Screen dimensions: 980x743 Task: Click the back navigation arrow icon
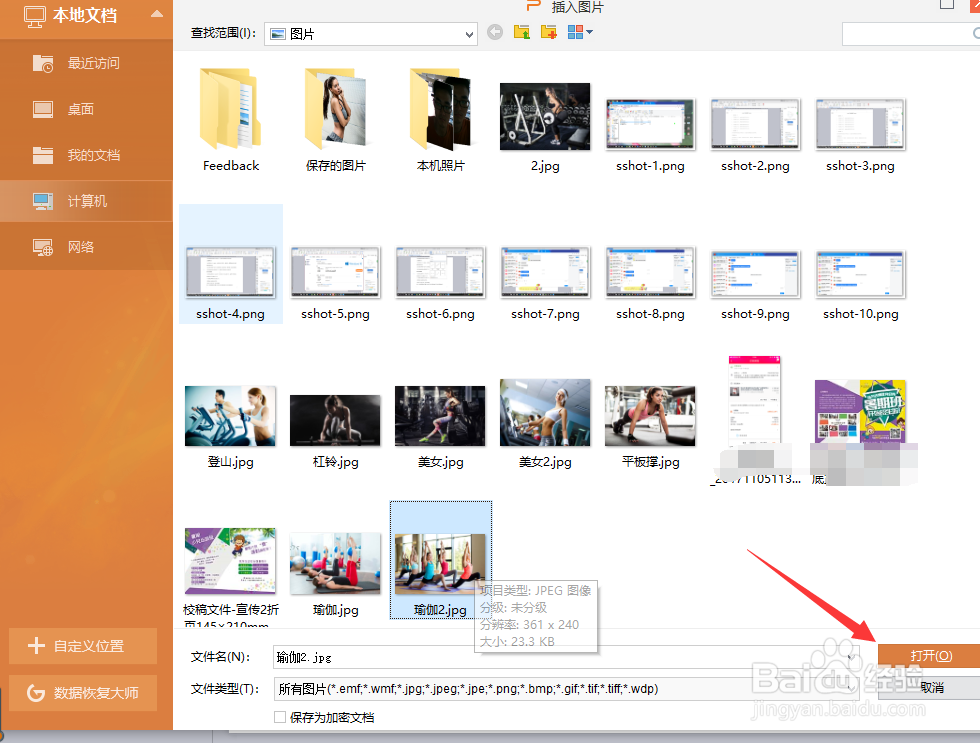495,32
